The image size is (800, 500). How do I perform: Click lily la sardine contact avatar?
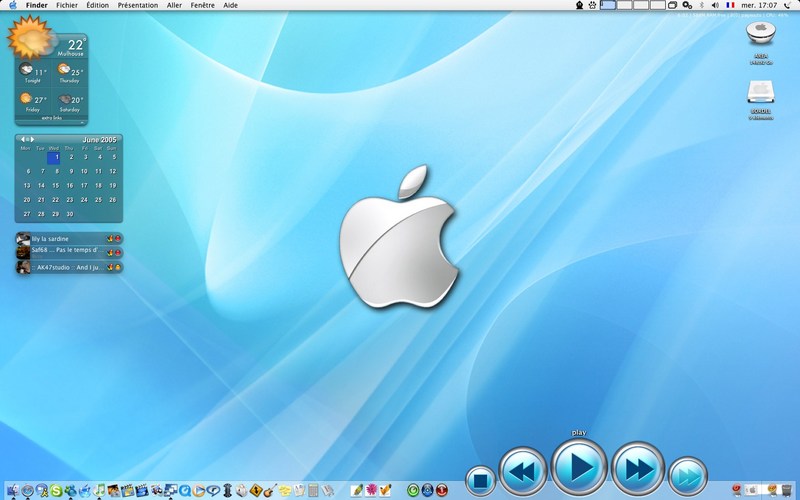[23, 238]
